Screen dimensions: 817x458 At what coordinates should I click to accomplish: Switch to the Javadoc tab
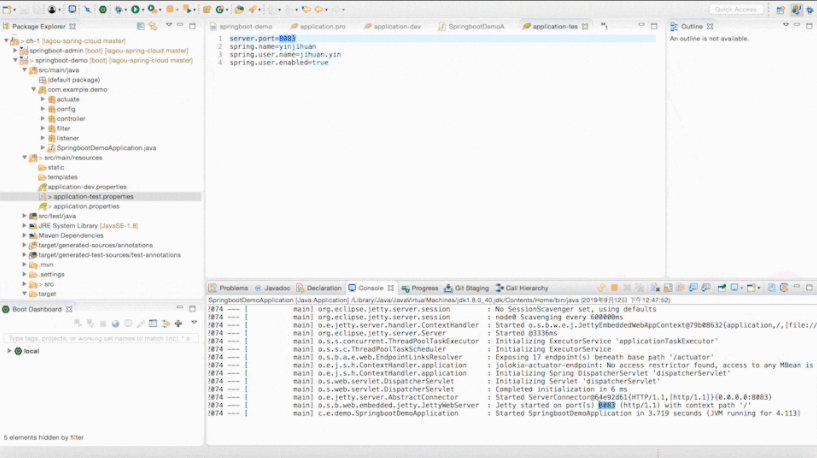click(x=272, y=288)
